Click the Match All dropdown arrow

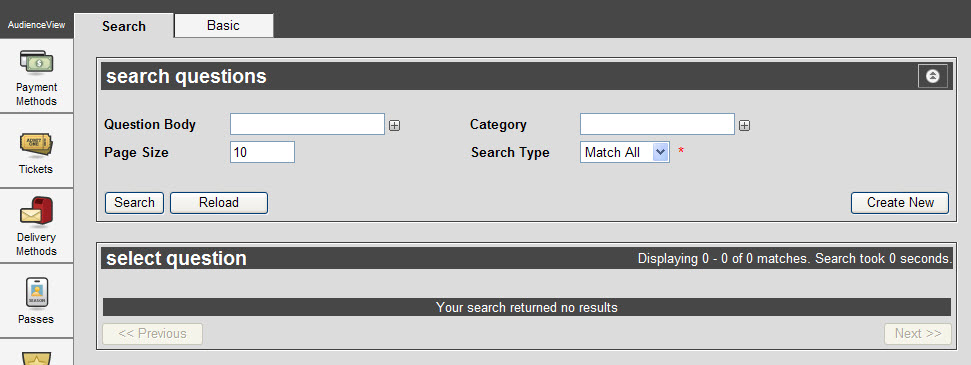point(661,152)
